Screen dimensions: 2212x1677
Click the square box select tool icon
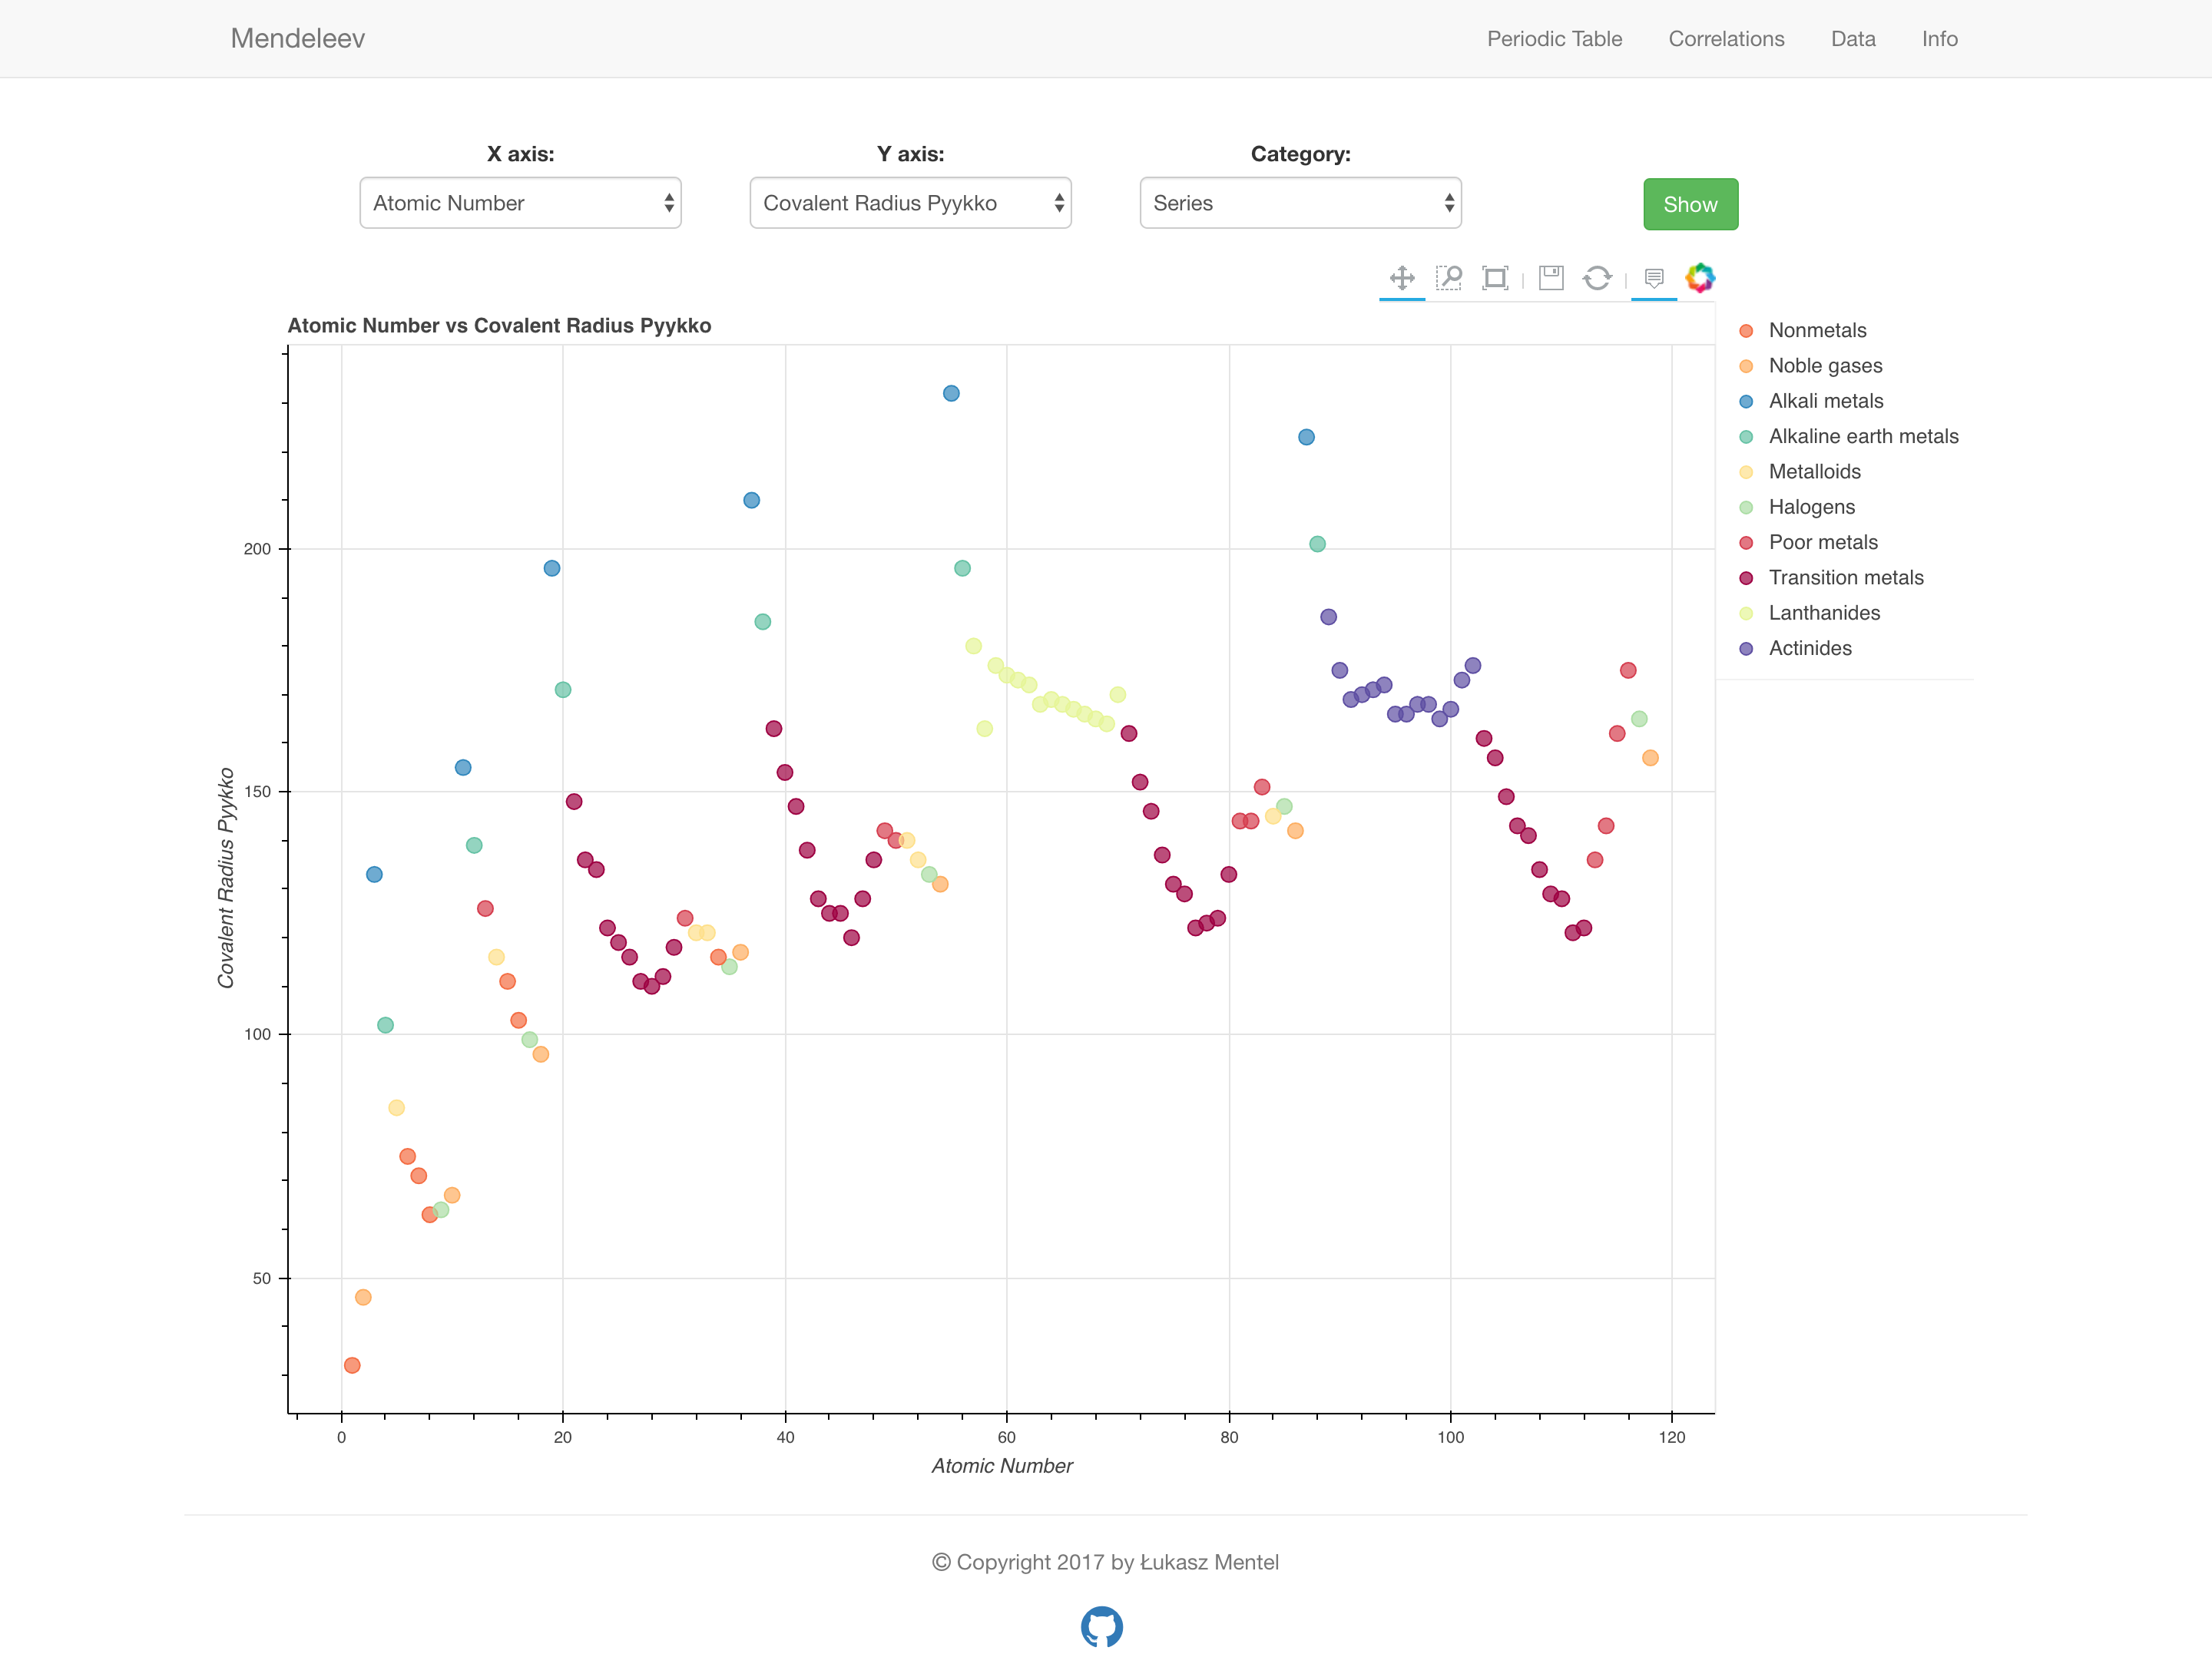[1495, 278]
